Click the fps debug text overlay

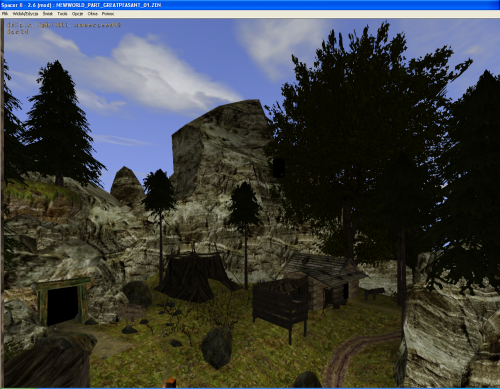click(x=18, y=32)
